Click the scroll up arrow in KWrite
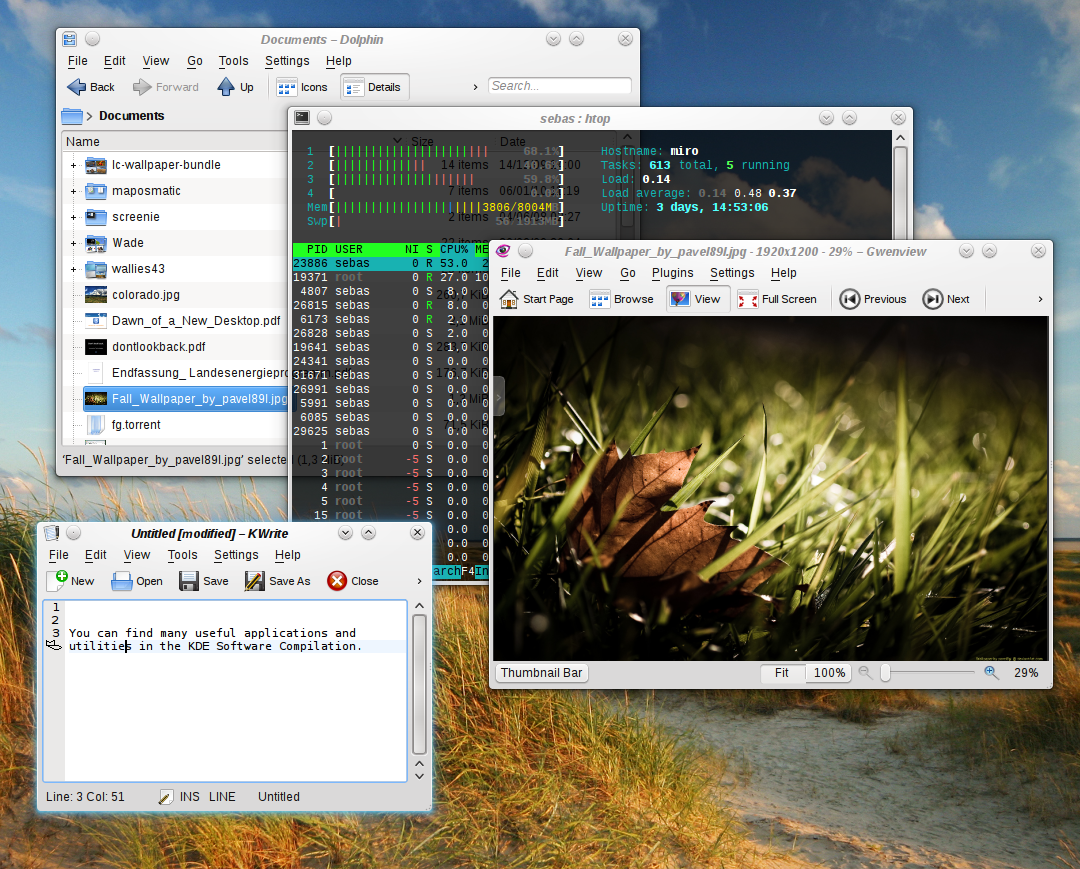Image resolution: width=1080 pixels, height=869 pixels. (x=419, y=606)
